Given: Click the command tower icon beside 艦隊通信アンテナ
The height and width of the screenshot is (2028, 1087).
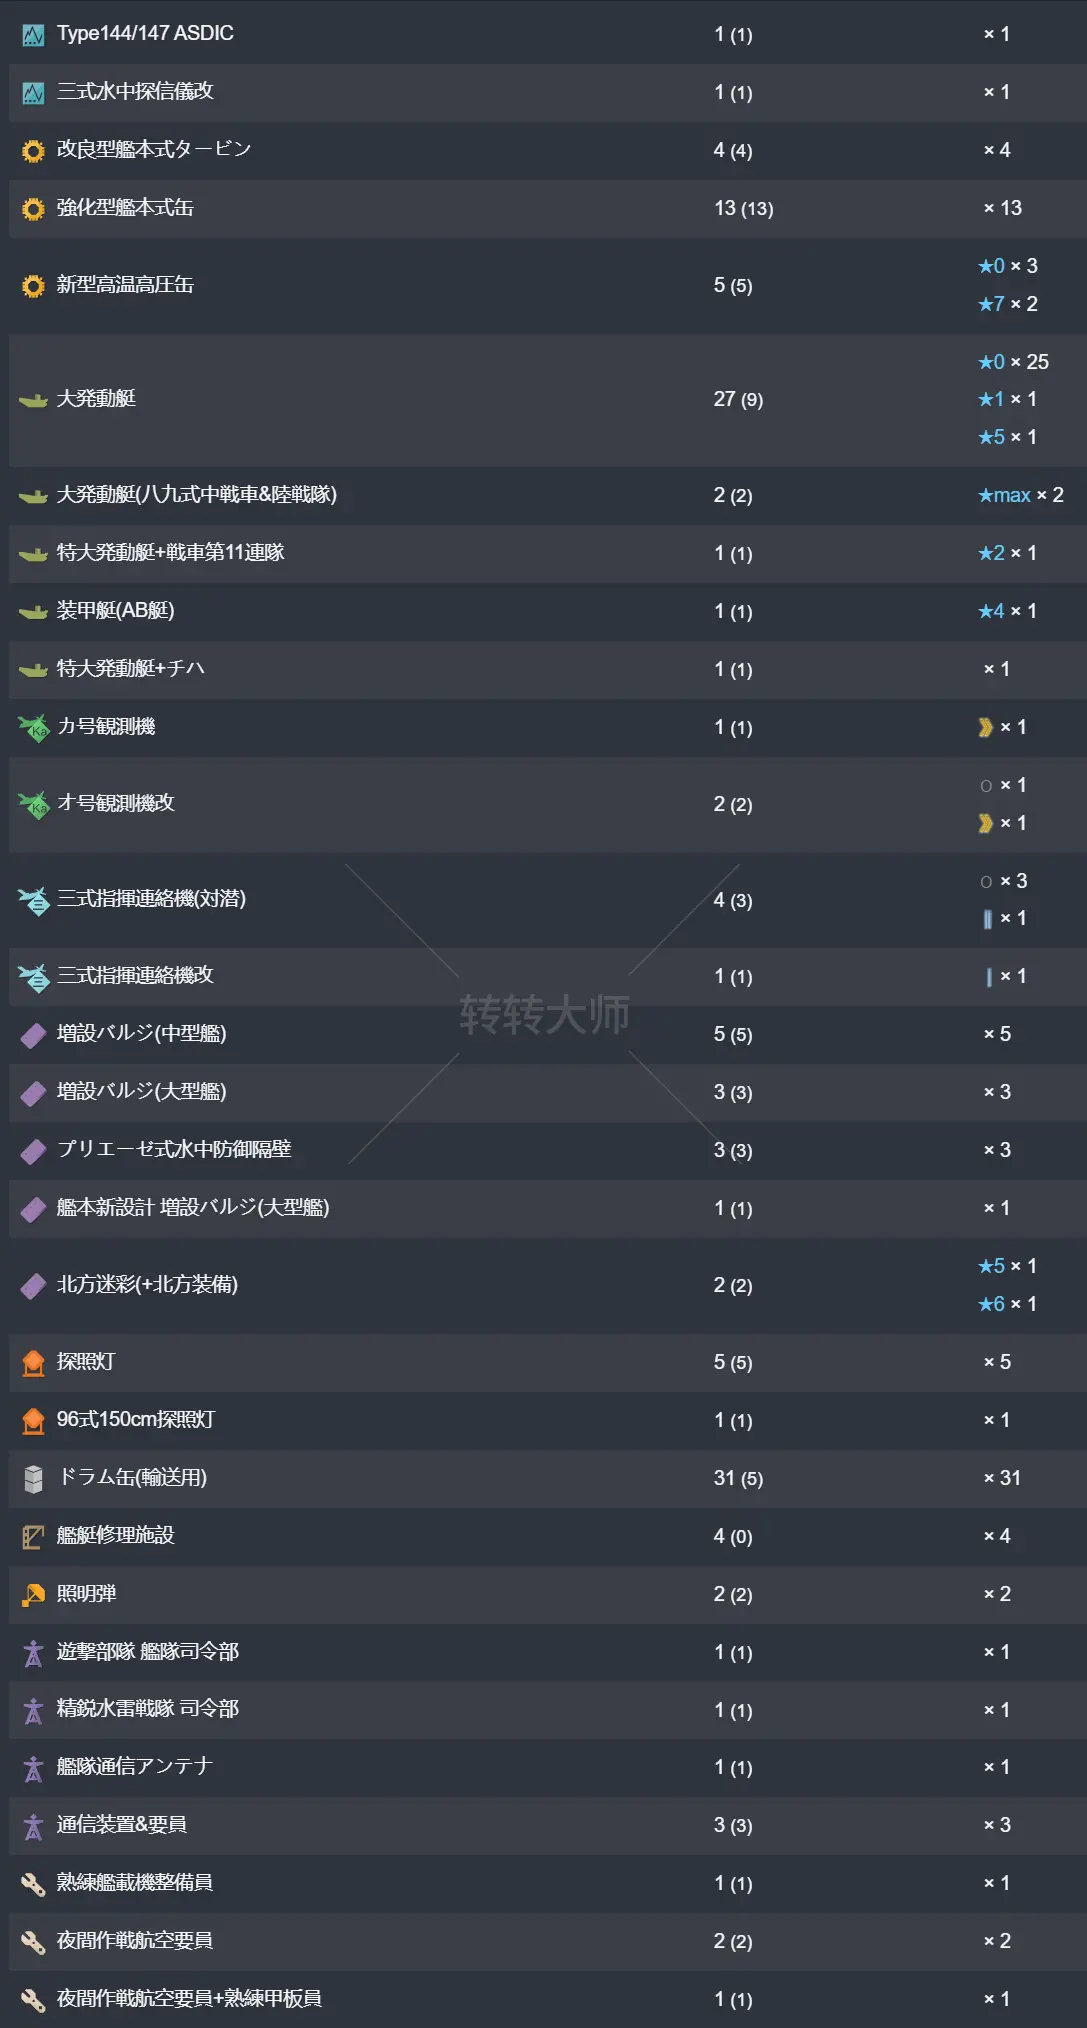Looking at the screenshot, I should [33, 1769].
